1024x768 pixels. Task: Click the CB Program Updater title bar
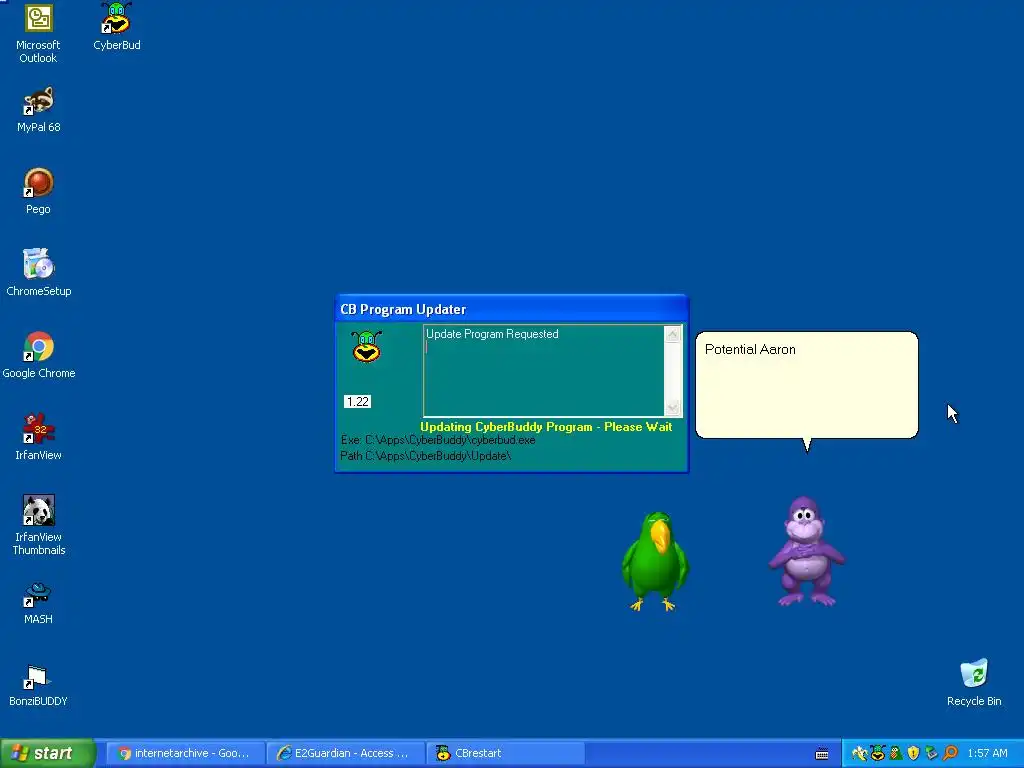point(511,309)
